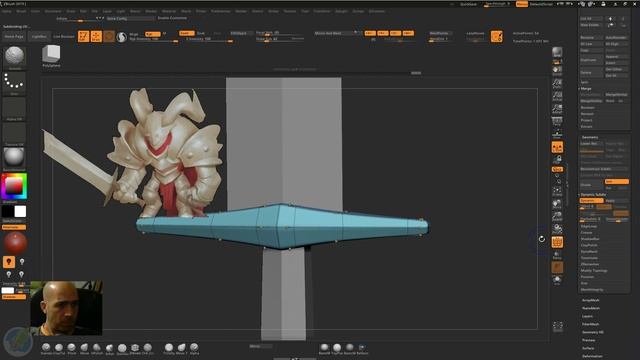The width and height of the screenshot is (640, 360).
Task: Click Reconstruct Subdiv button
Action: (x=604, y=169)
